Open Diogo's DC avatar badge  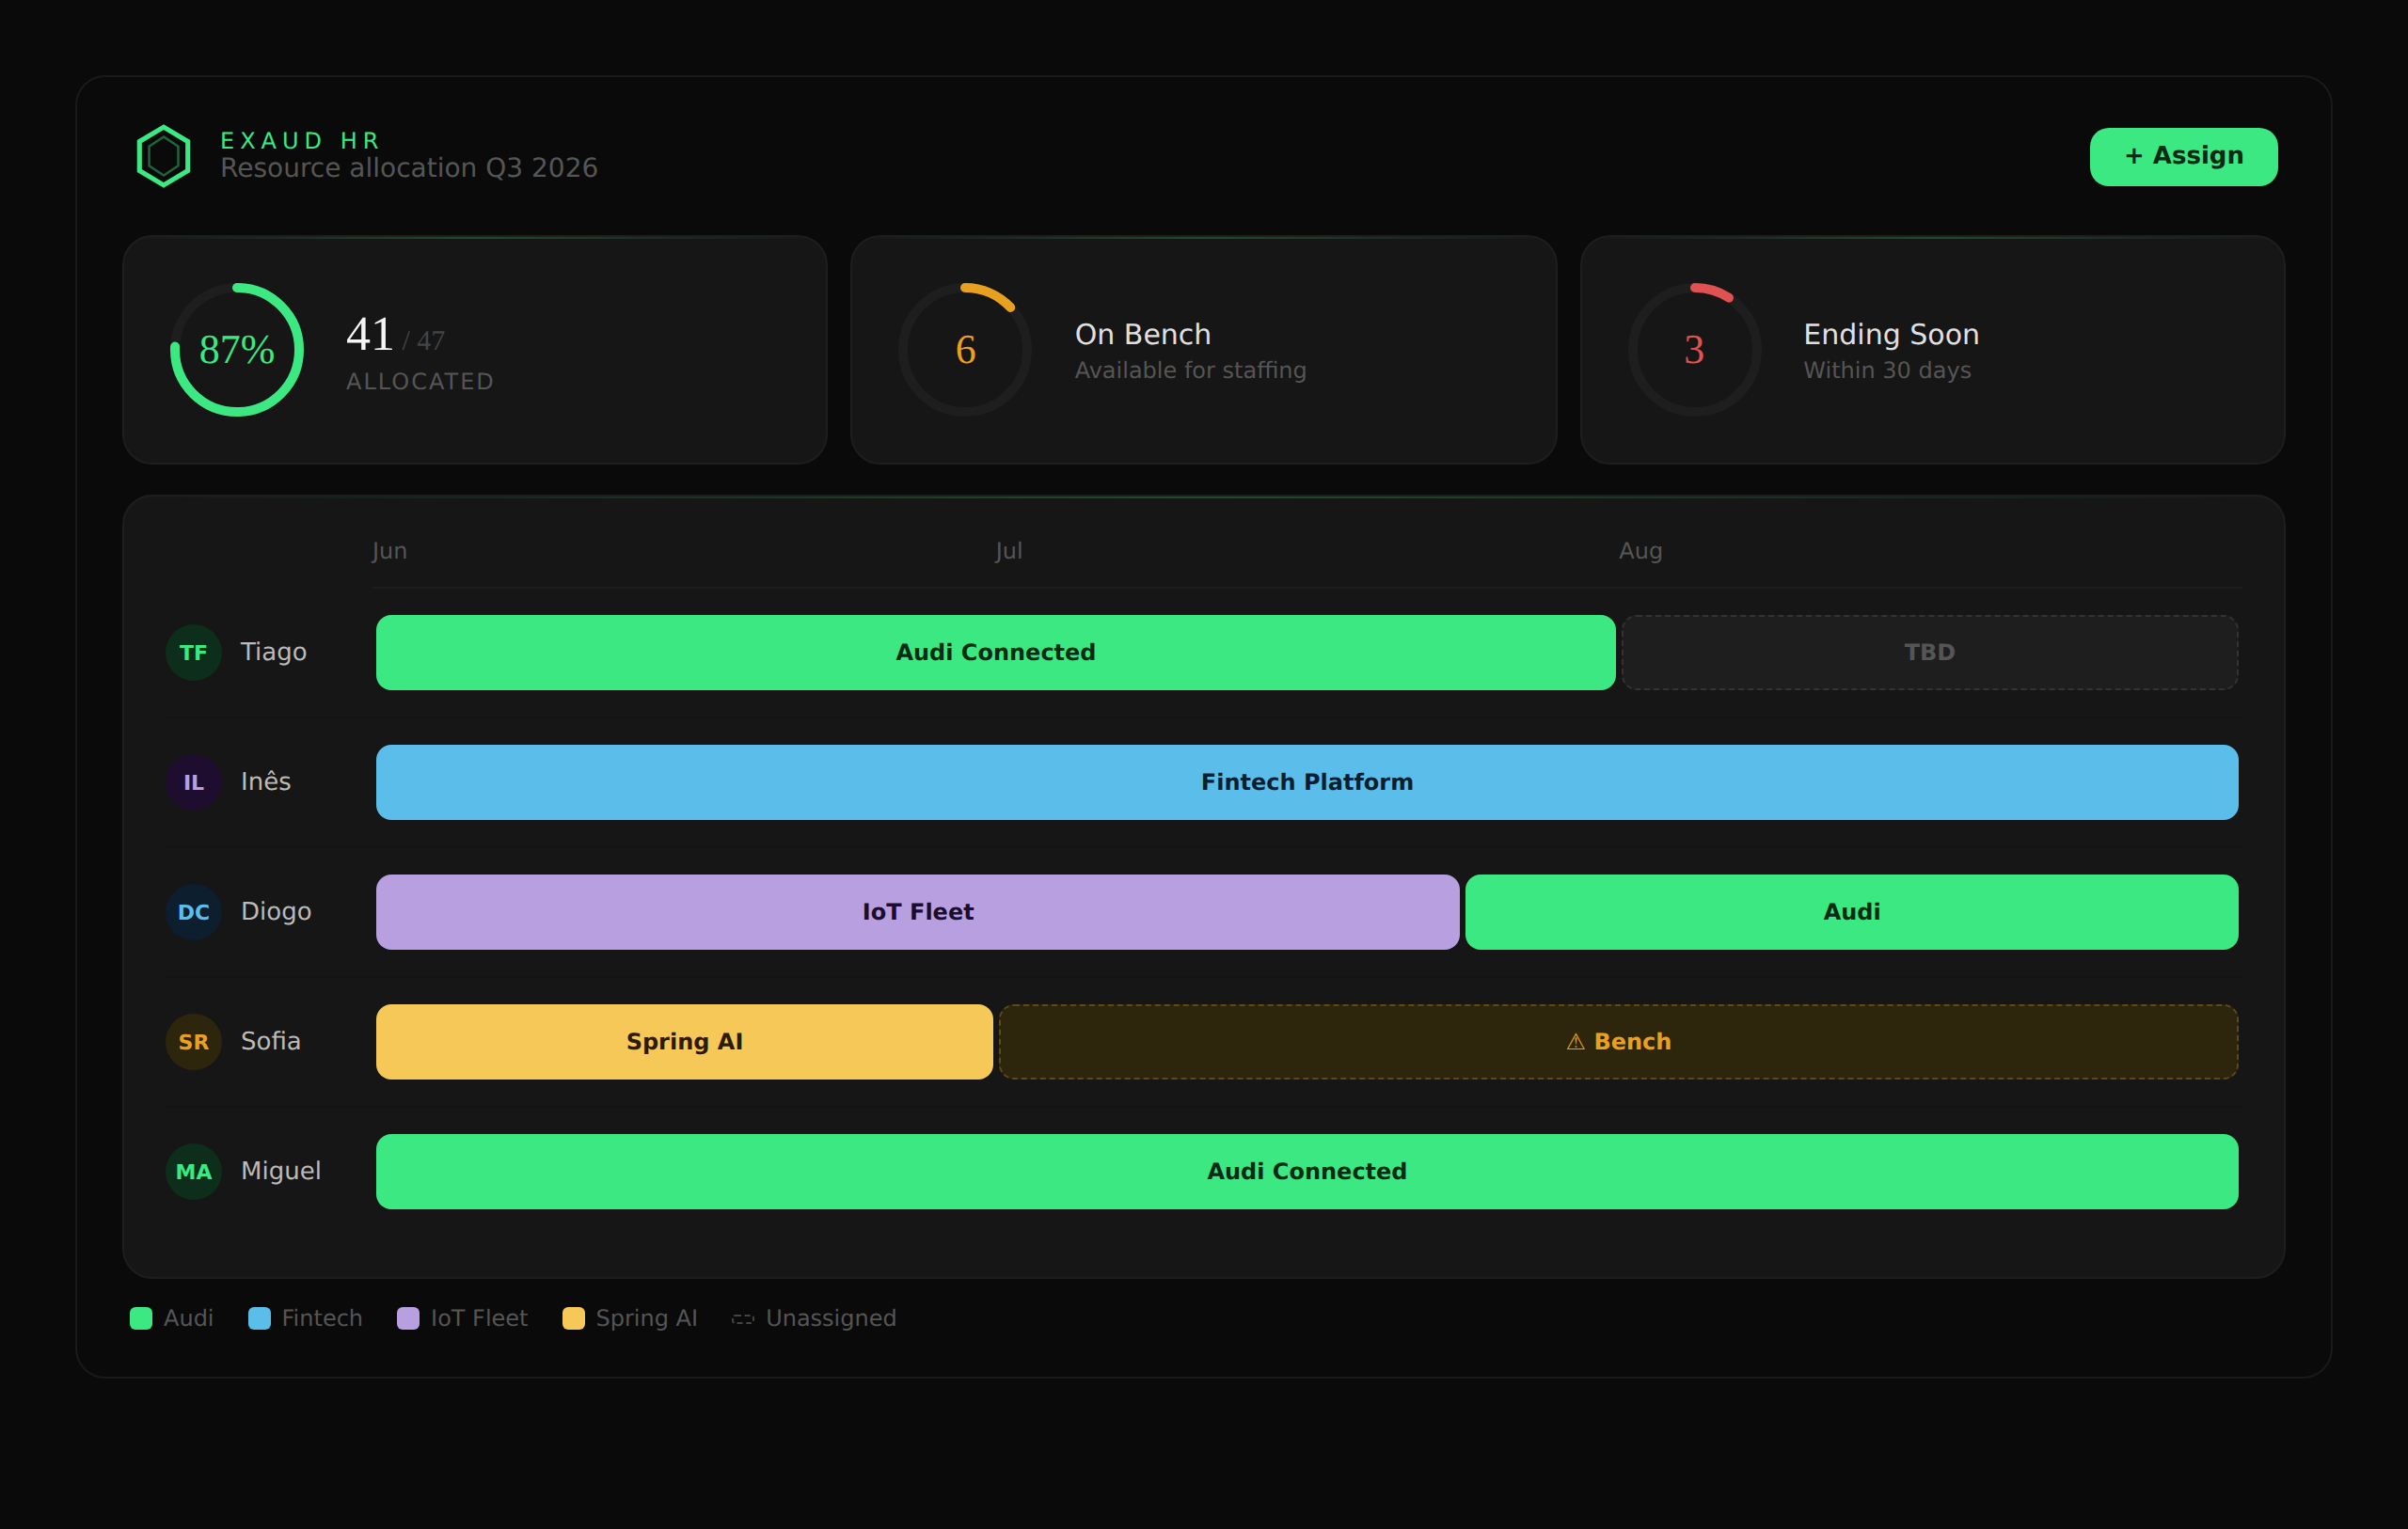click(x=193, y=912)
